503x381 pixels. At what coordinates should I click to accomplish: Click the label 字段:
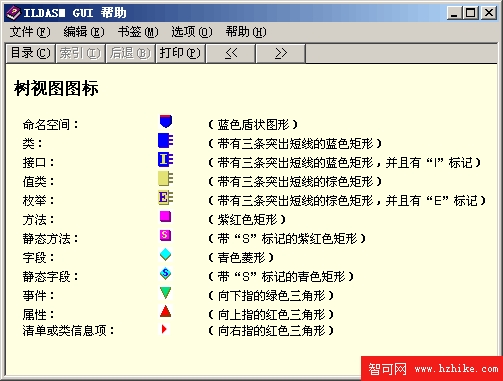click(x=38, y=258)
